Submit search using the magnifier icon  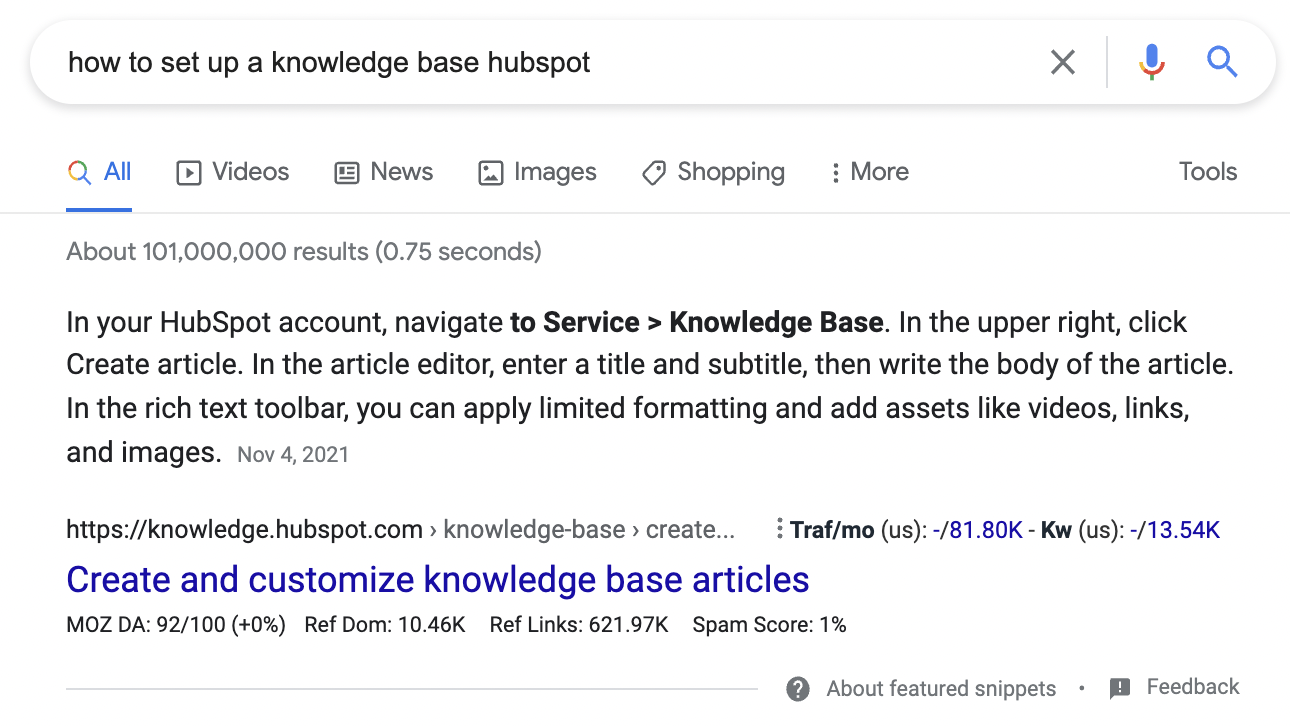(x=1222, y=63)
